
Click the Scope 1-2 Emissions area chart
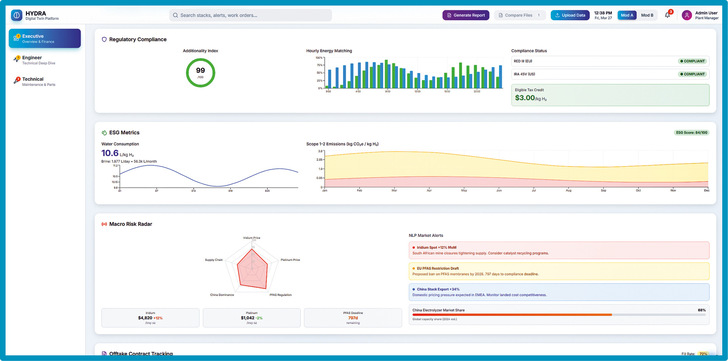[x=516, y=169]
